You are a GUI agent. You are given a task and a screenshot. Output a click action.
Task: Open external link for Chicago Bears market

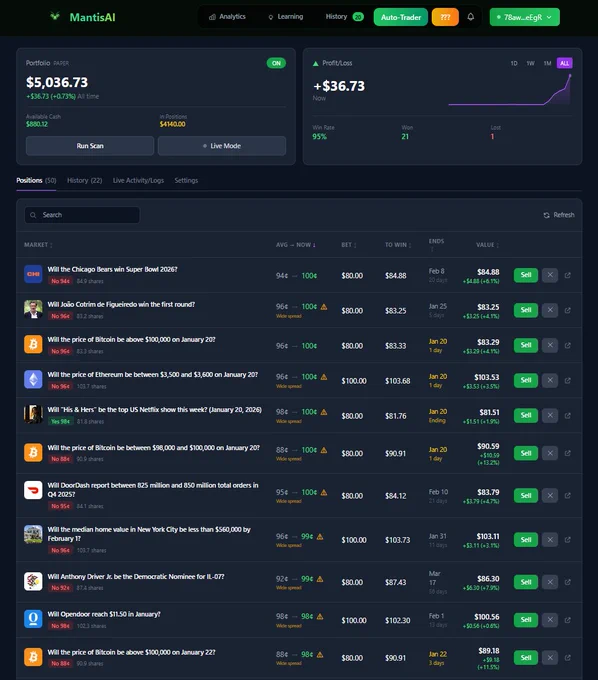567,275
